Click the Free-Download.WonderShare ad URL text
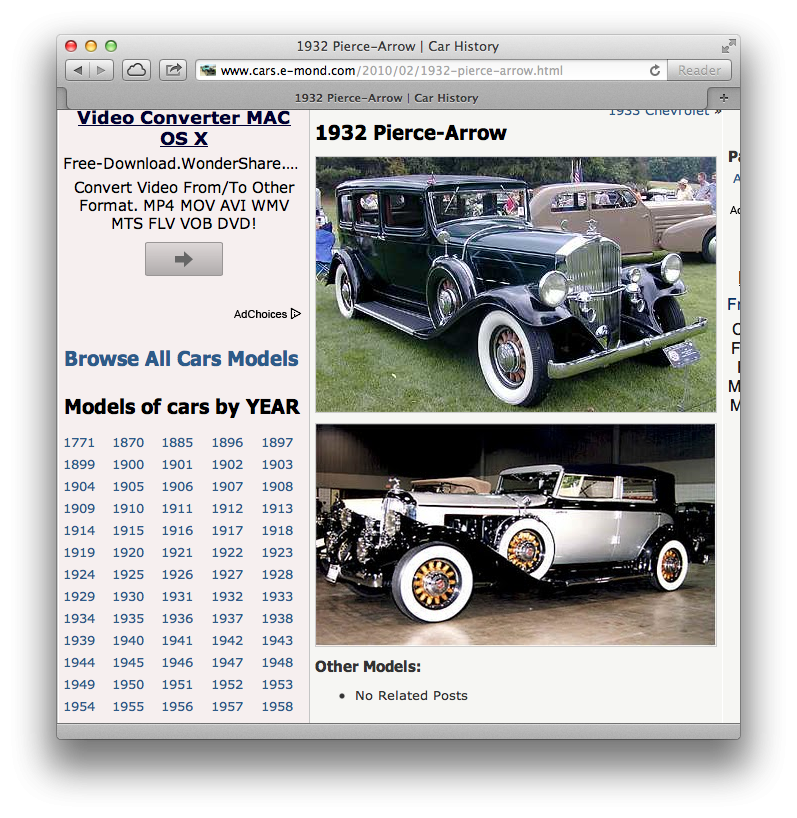The height and width of the screenshot is (818, 797). click(x=180, y=164)
